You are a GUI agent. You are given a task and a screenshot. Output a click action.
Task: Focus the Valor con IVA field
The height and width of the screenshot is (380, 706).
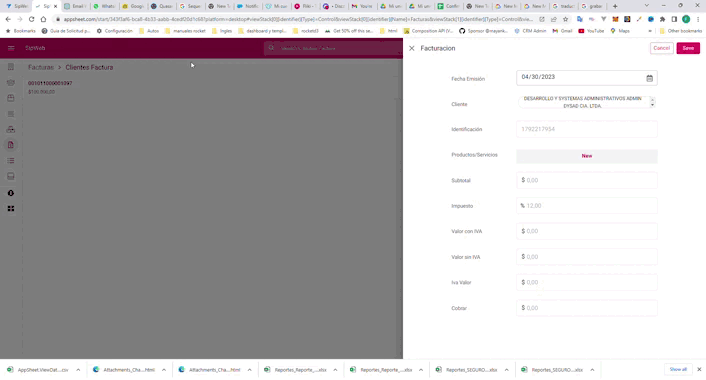point(587,231)
